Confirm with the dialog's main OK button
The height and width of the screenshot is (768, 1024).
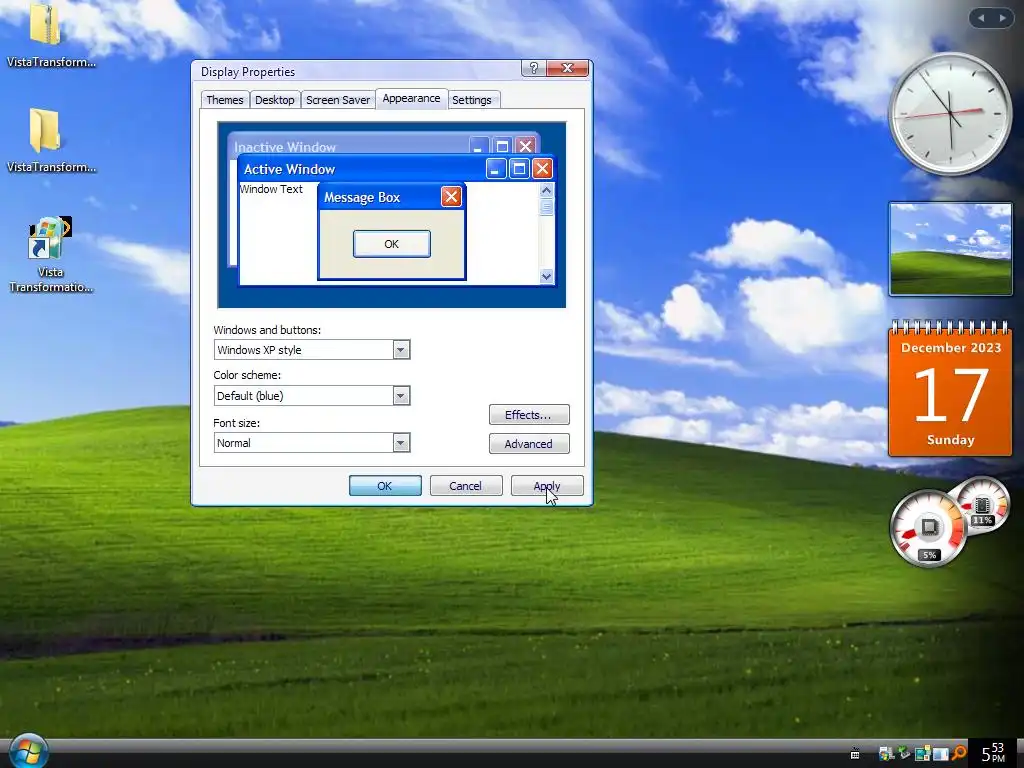click(x=385, y=486)
